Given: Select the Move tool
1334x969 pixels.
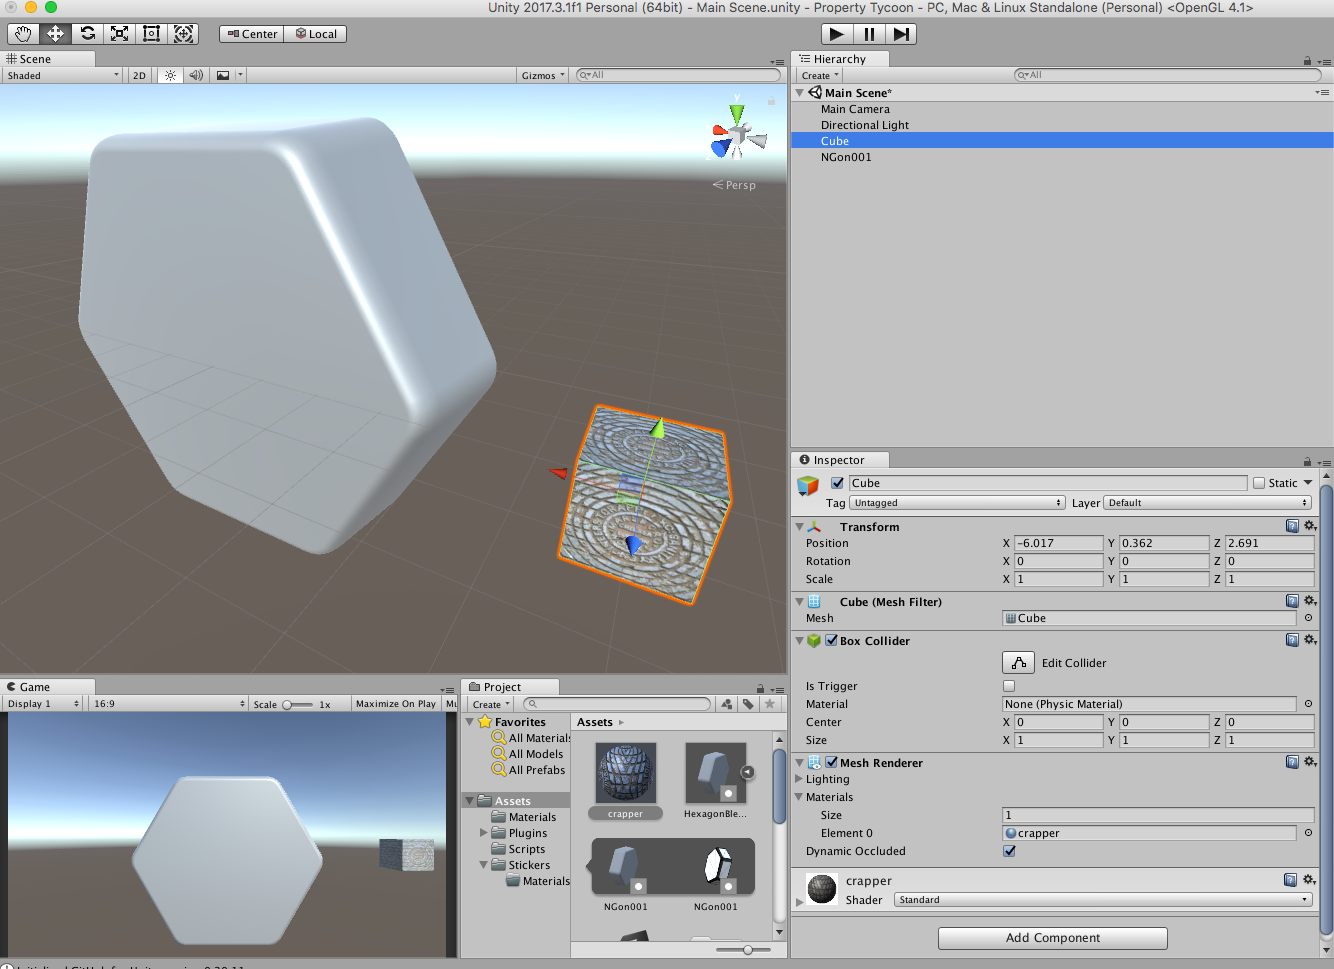Looking at the screenshot, I should [55, 34].
